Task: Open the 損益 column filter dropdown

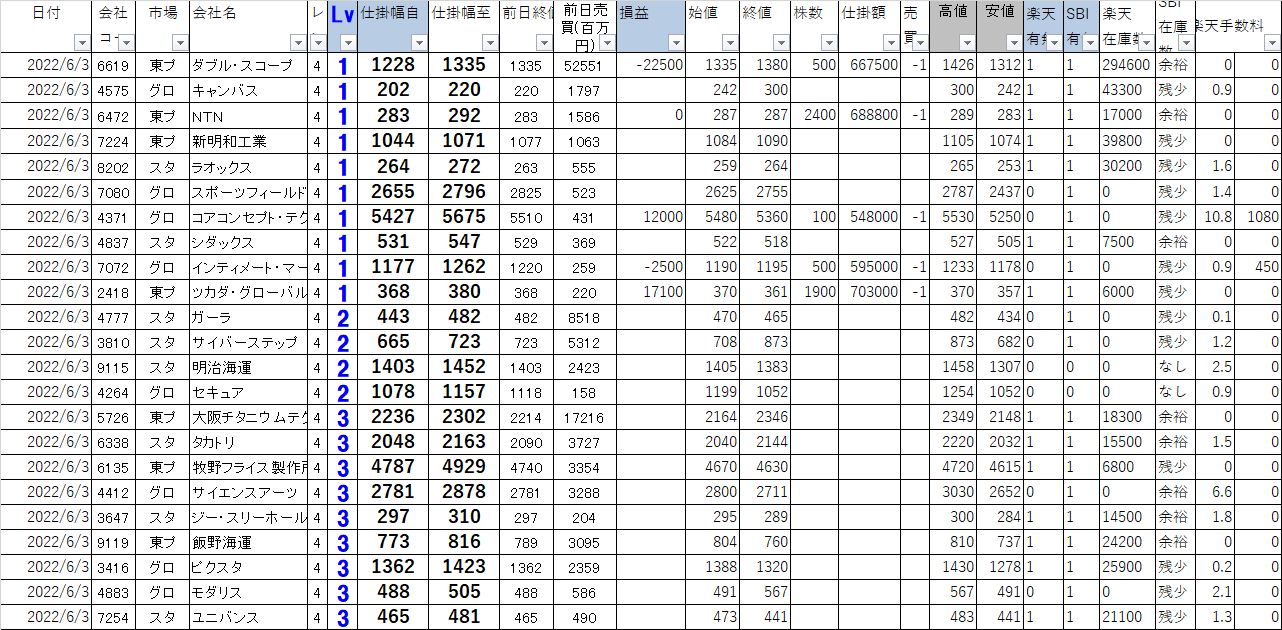Action: (x=675, y=42)
